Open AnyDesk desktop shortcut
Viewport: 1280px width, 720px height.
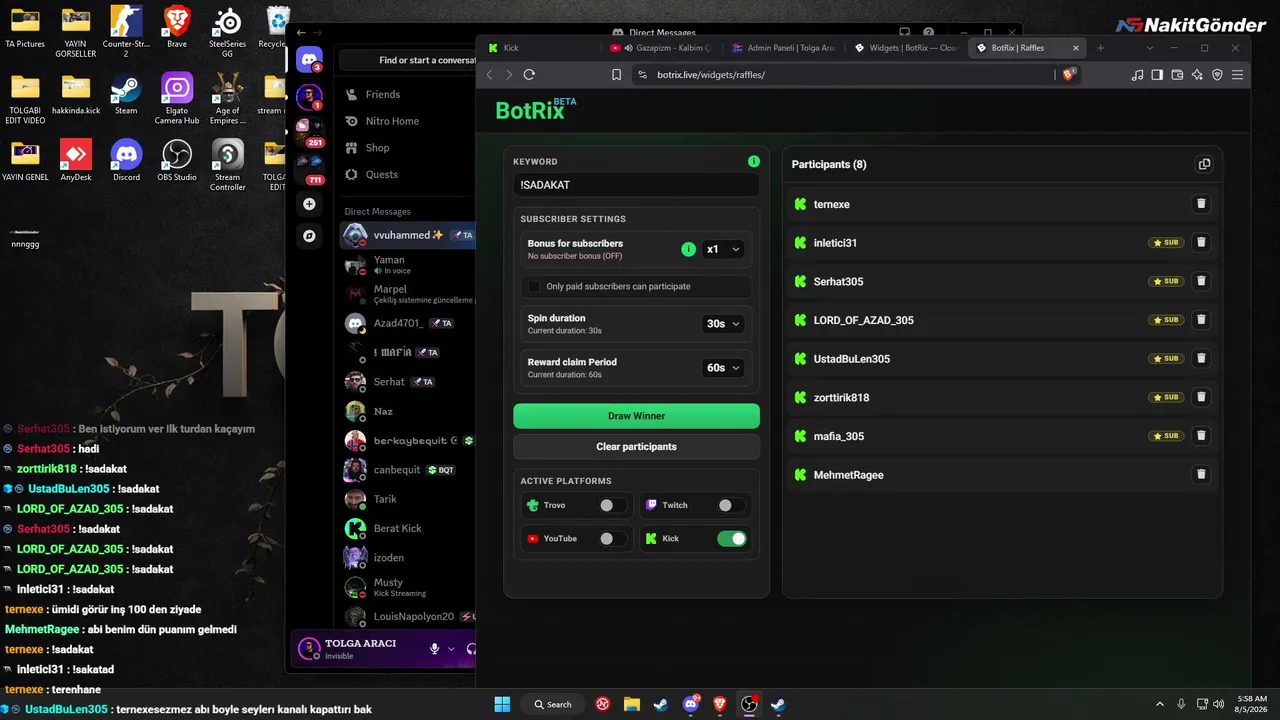pyautogui.click(x=76, y=160)
